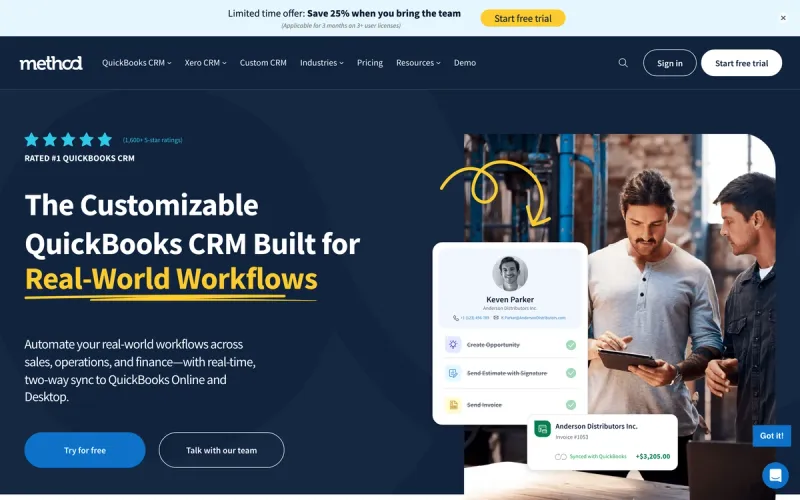Go to the Pricing page
This screenshot has height=500, width=800.
coord(370,63)
